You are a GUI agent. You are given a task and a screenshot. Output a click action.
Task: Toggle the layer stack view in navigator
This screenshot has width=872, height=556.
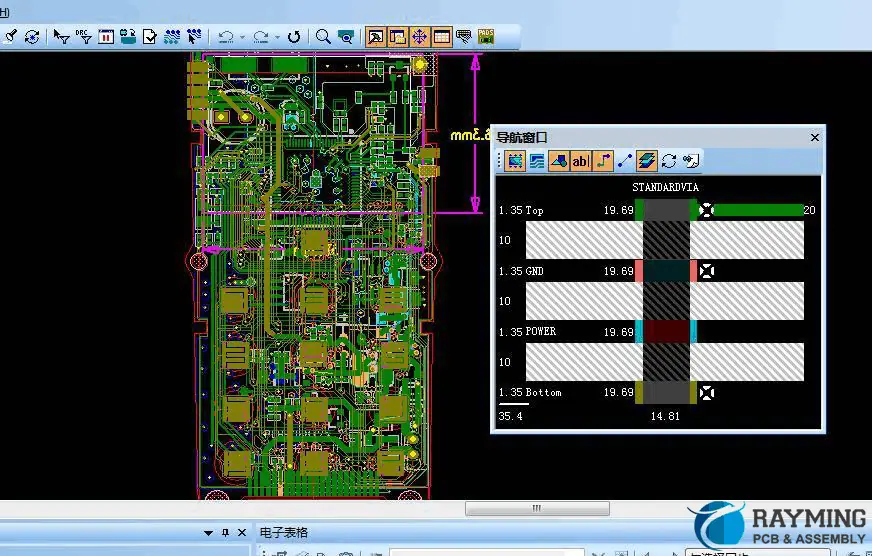tap(647, 161)
